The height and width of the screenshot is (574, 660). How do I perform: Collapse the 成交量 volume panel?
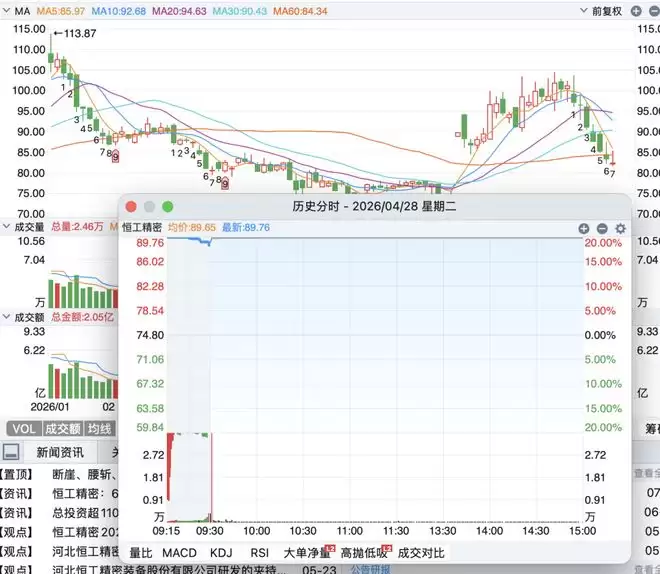pyautogui.click(x=6, y=226)
